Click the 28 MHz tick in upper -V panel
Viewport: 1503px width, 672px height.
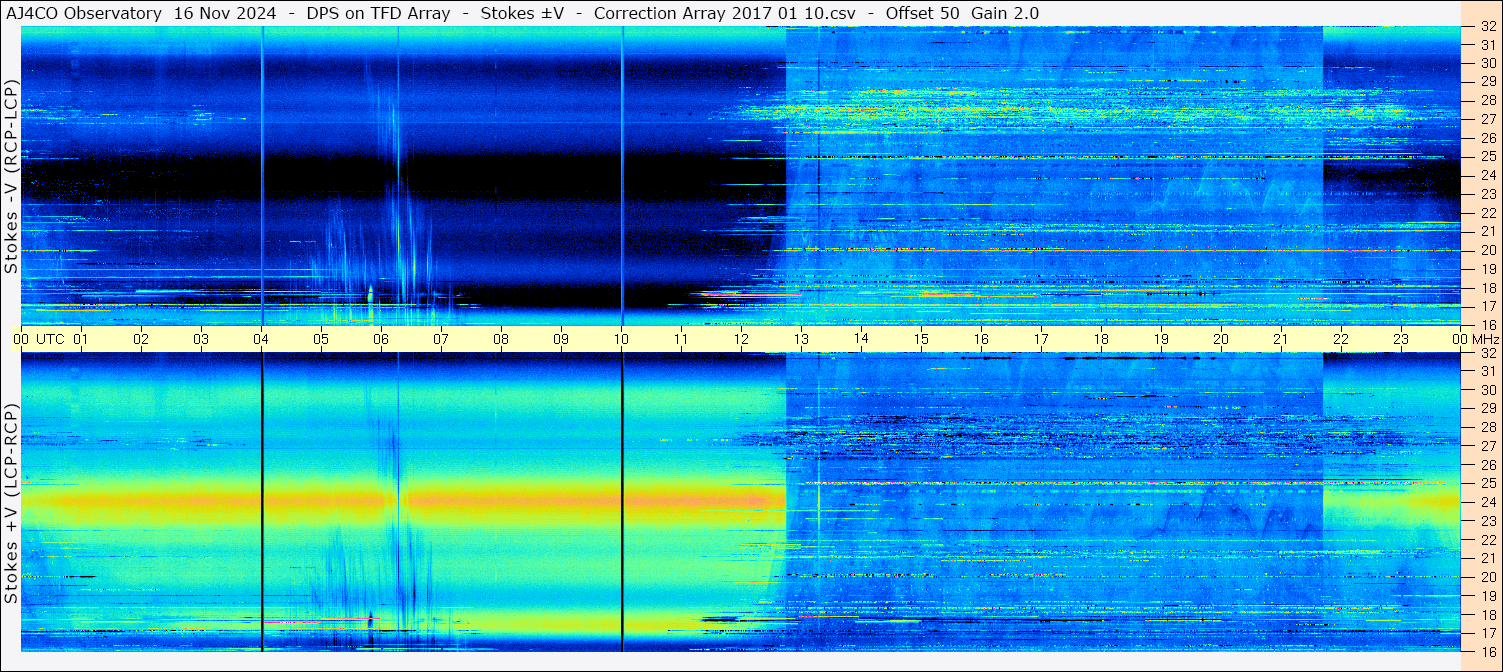(x=1488, y=100)
